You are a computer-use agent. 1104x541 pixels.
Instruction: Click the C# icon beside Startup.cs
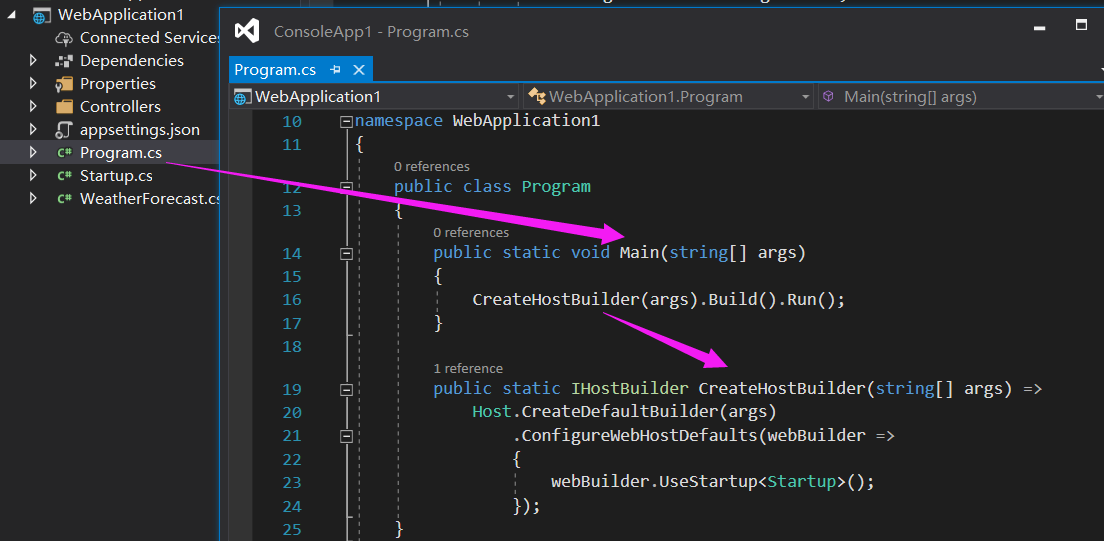point(64,176)
